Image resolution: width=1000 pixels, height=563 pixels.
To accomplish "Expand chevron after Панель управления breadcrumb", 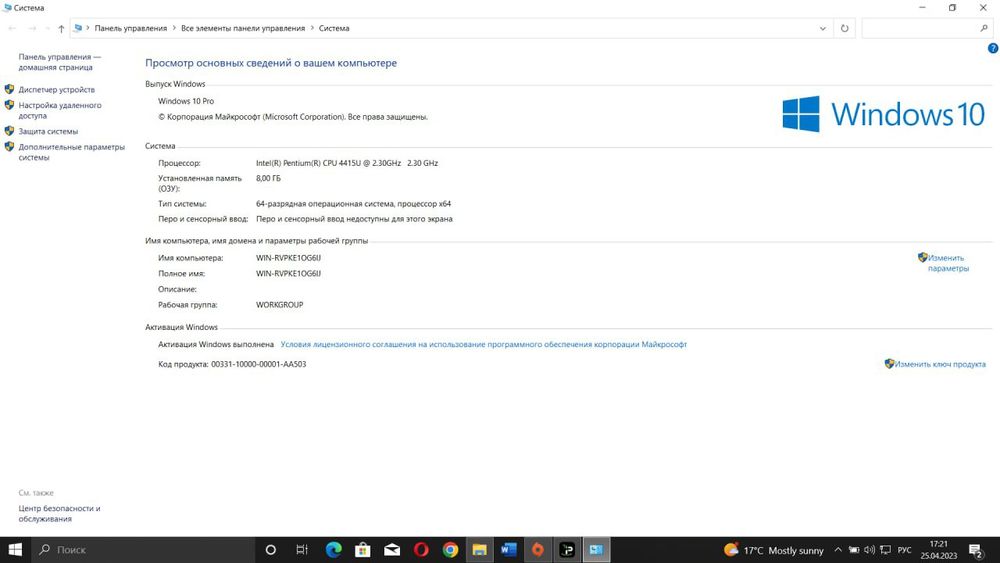I will click(x=174, y=28).
